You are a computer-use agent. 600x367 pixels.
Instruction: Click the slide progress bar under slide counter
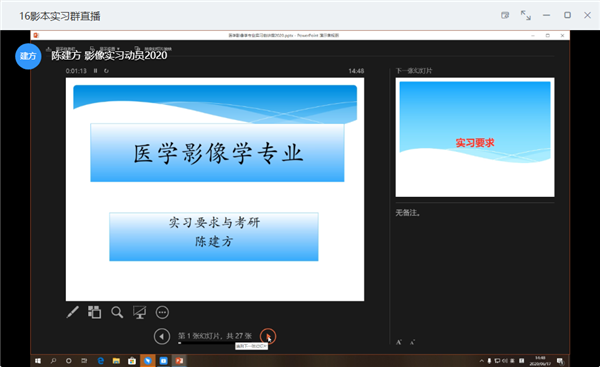click(x=215, y=343)
